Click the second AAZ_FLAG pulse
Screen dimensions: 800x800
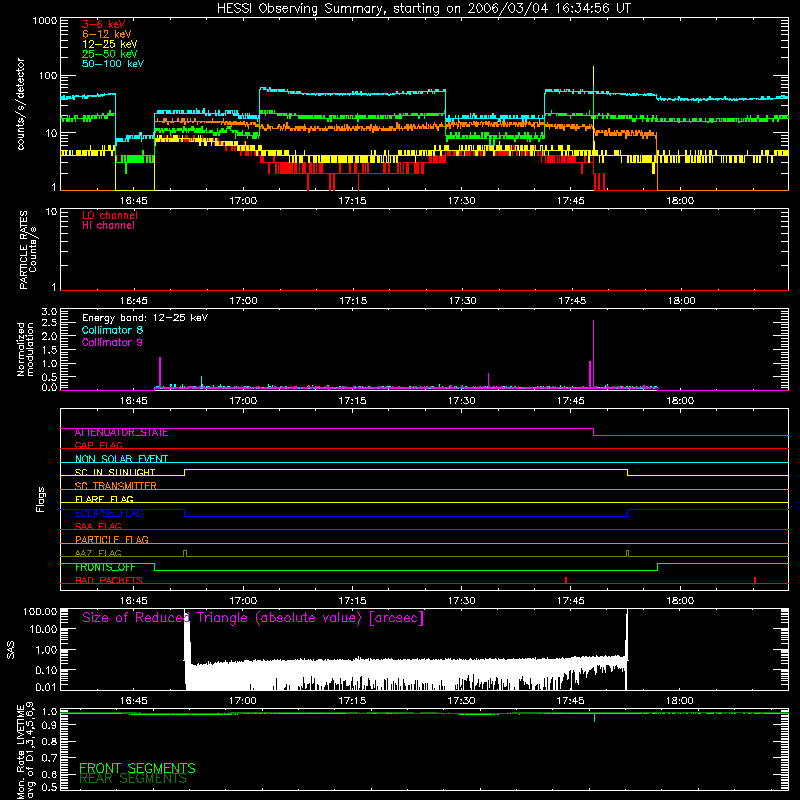pyautogui.click(x=628, y=554)
